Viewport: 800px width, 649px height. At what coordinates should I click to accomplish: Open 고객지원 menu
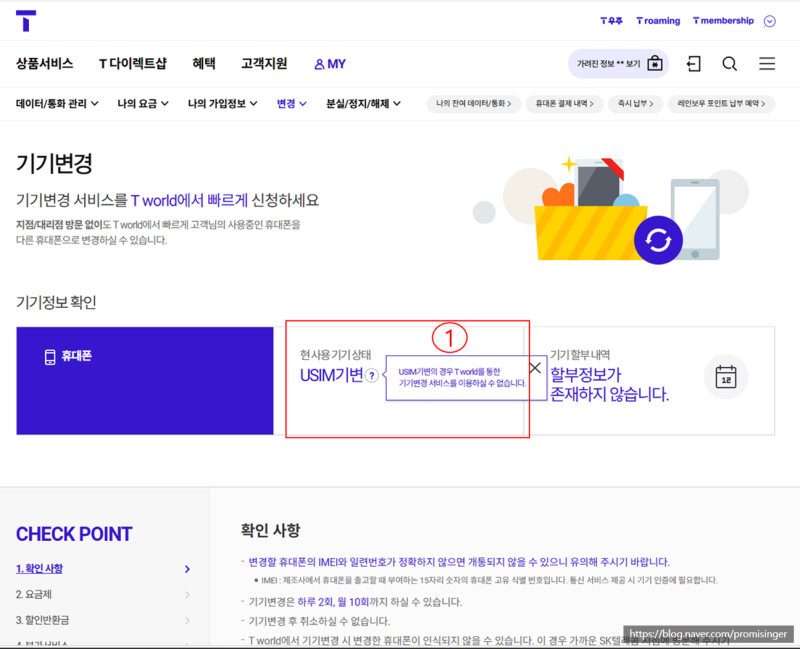264,64
